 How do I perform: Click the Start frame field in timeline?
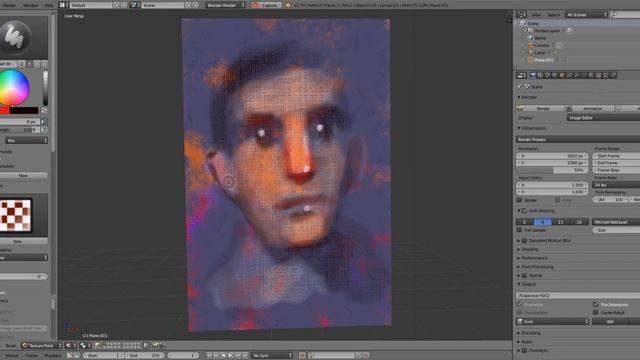point(103,356)
